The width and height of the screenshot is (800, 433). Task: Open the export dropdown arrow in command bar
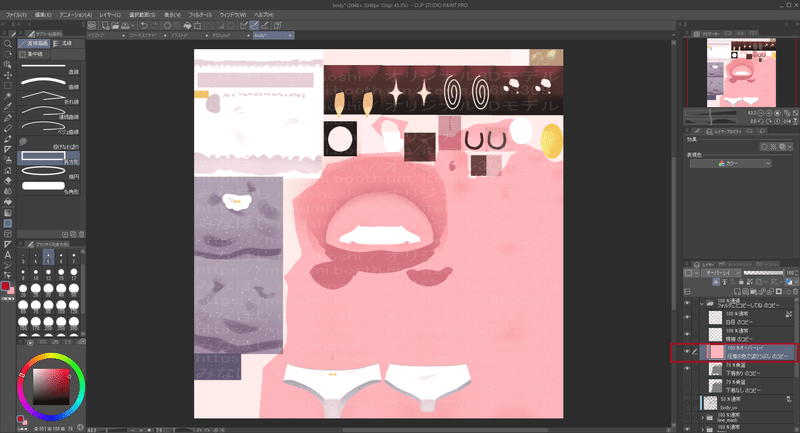click(133, 25)
